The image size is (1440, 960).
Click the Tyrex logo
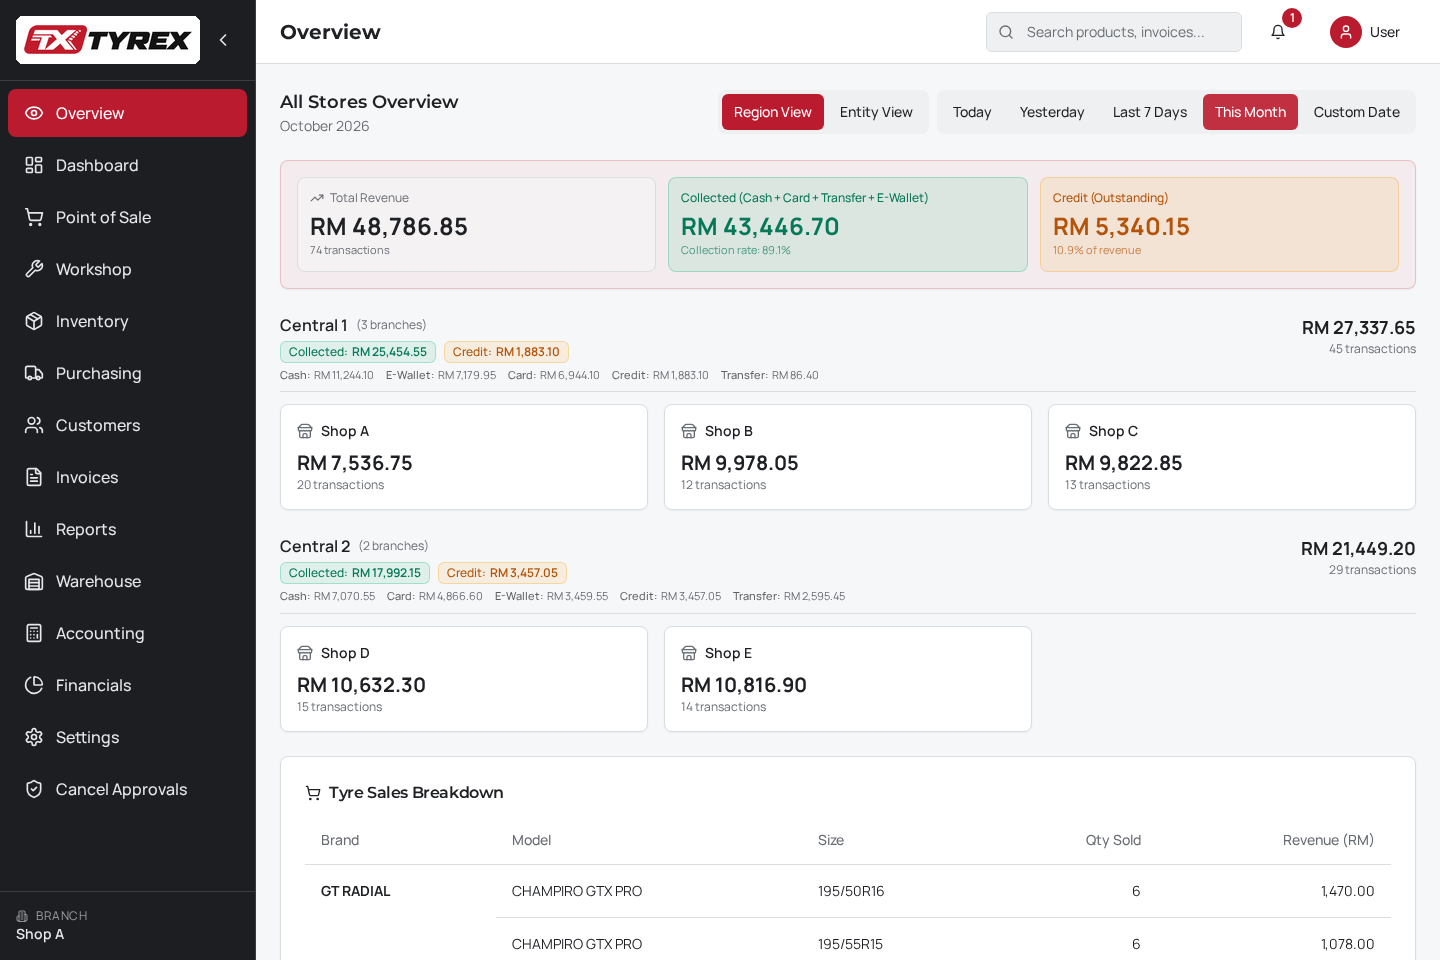tap(108, 40)
